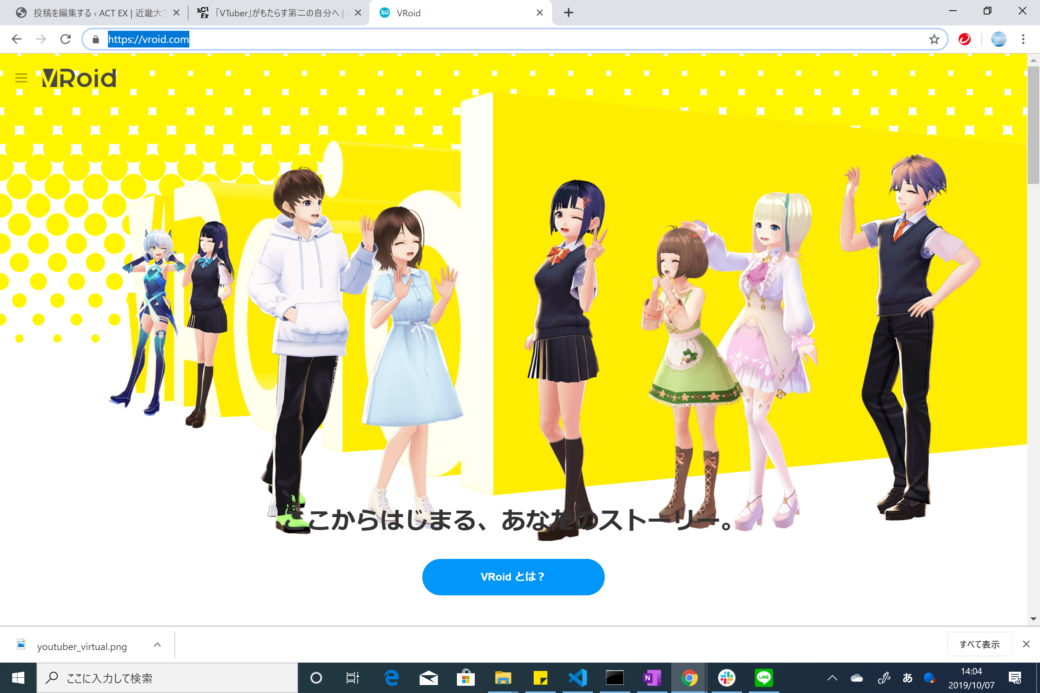
Task: Toggle Japanese IME input mode あ
Action: pyautogui.click(x=907, y=677)
